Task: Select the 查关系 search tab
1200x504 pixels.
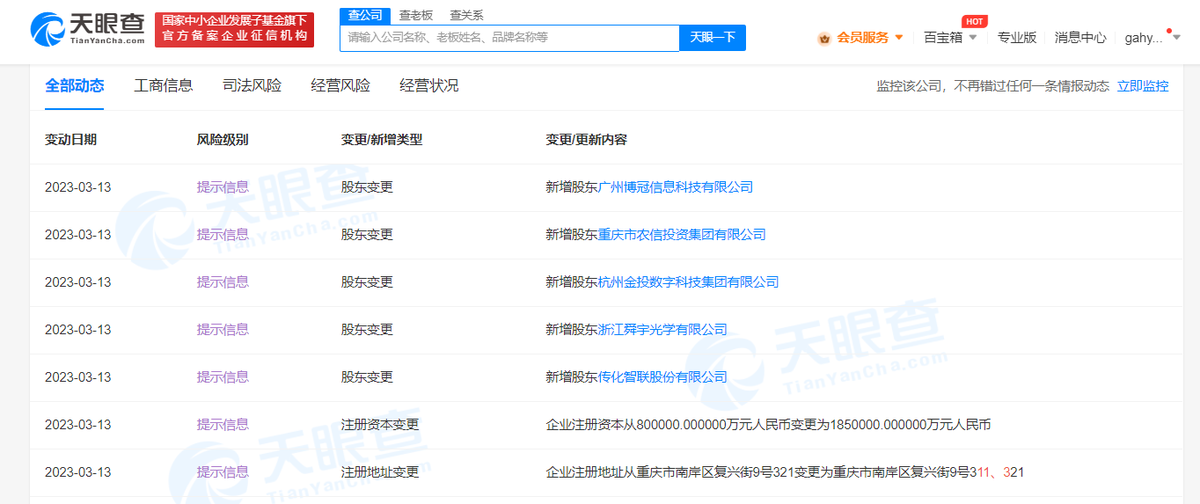Action: 466,15
